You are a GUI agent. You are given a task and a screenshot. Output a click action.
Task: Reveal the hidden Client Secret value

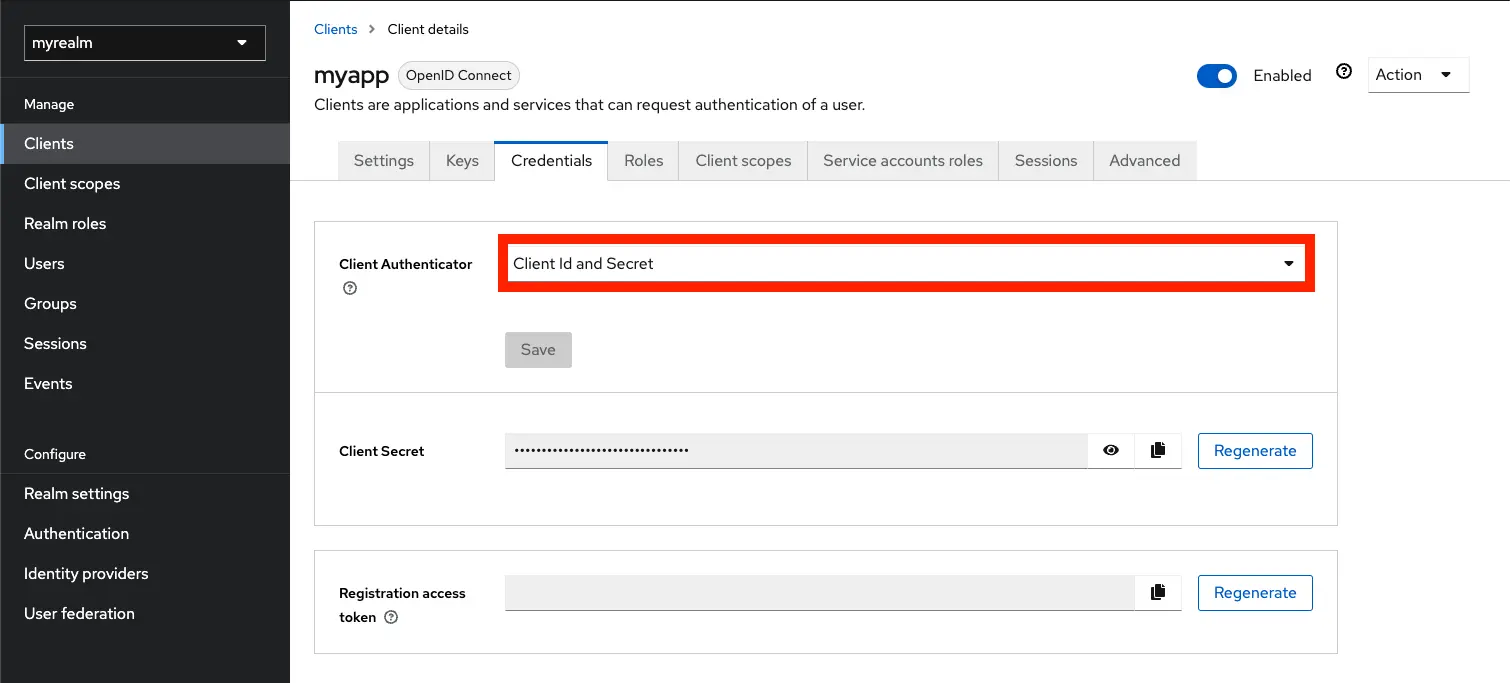tap(1110, 450)
